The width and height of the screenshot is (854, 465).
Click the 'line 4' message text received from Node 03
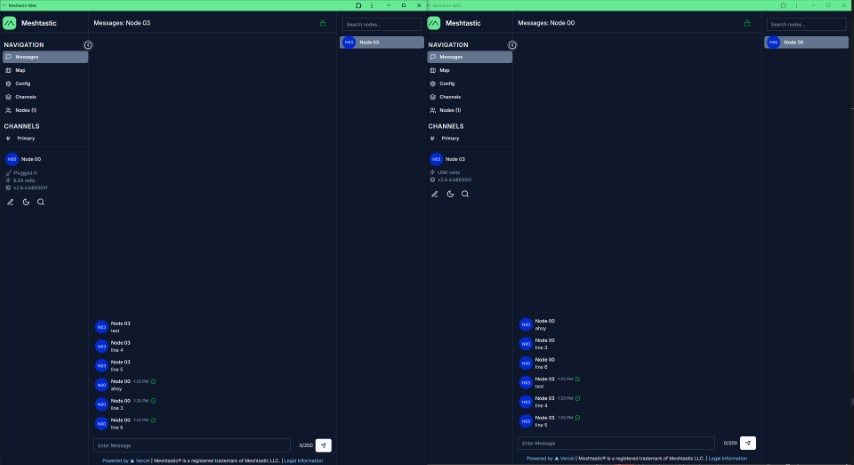point(115,350)
